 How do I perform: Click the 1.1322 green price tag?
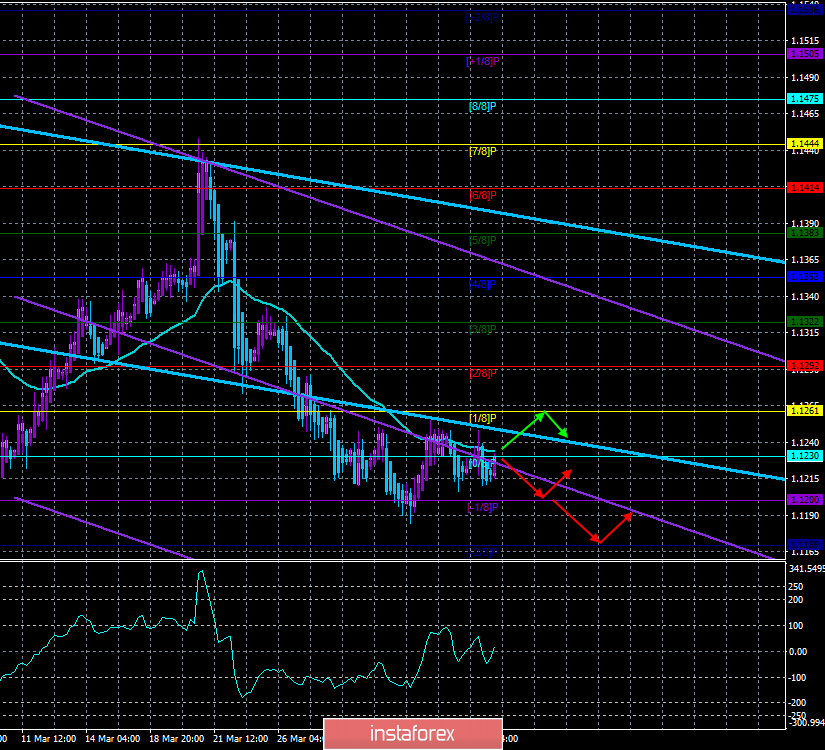coord(804,322)
